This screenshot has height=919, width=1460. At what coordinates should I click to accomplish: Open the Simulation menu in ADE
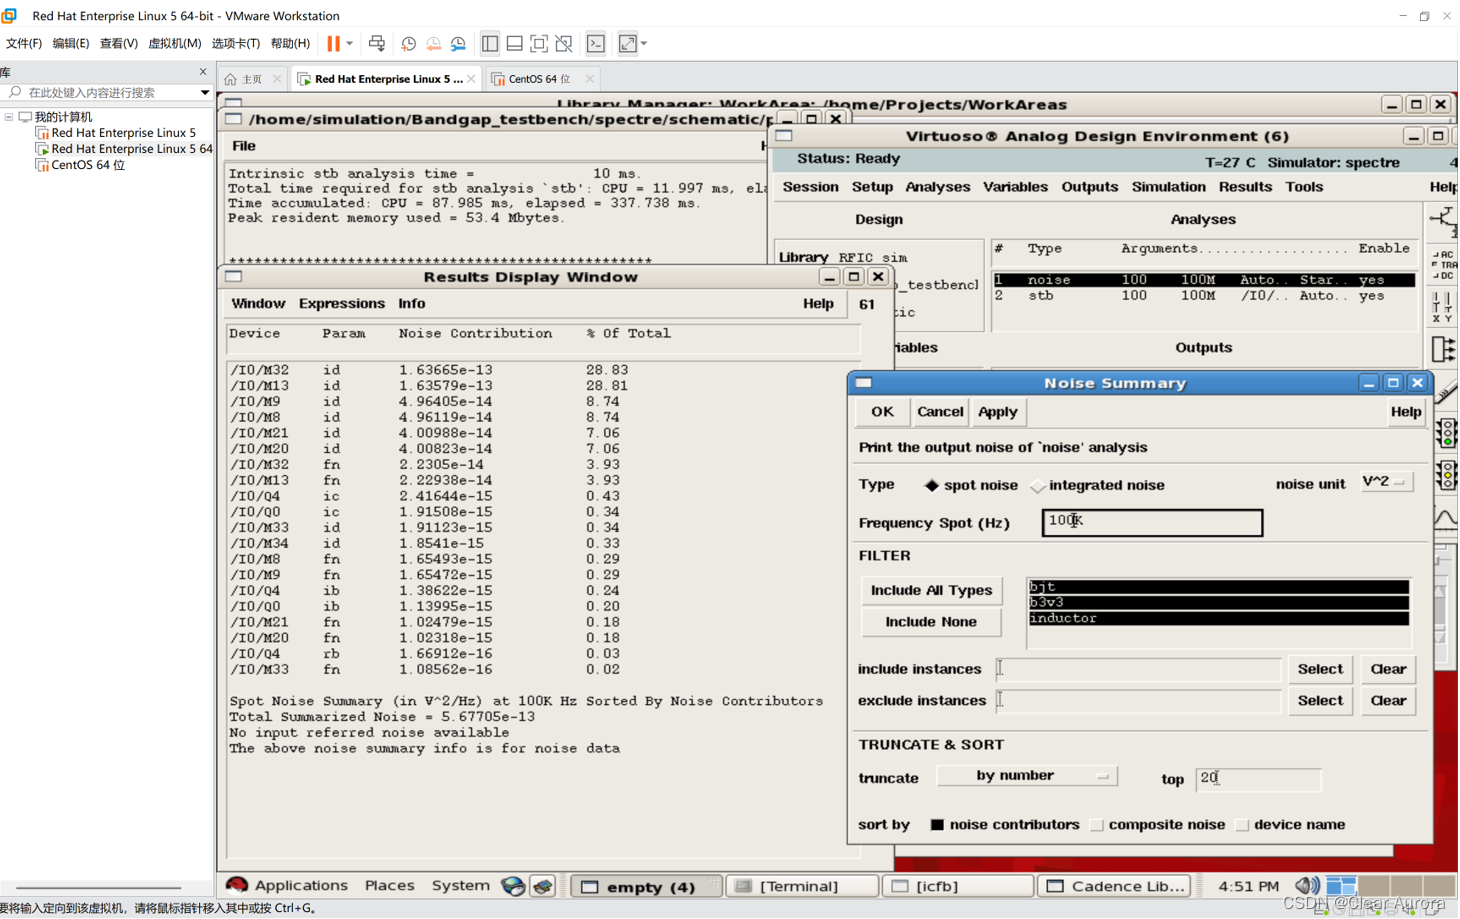click(1168, 187)
